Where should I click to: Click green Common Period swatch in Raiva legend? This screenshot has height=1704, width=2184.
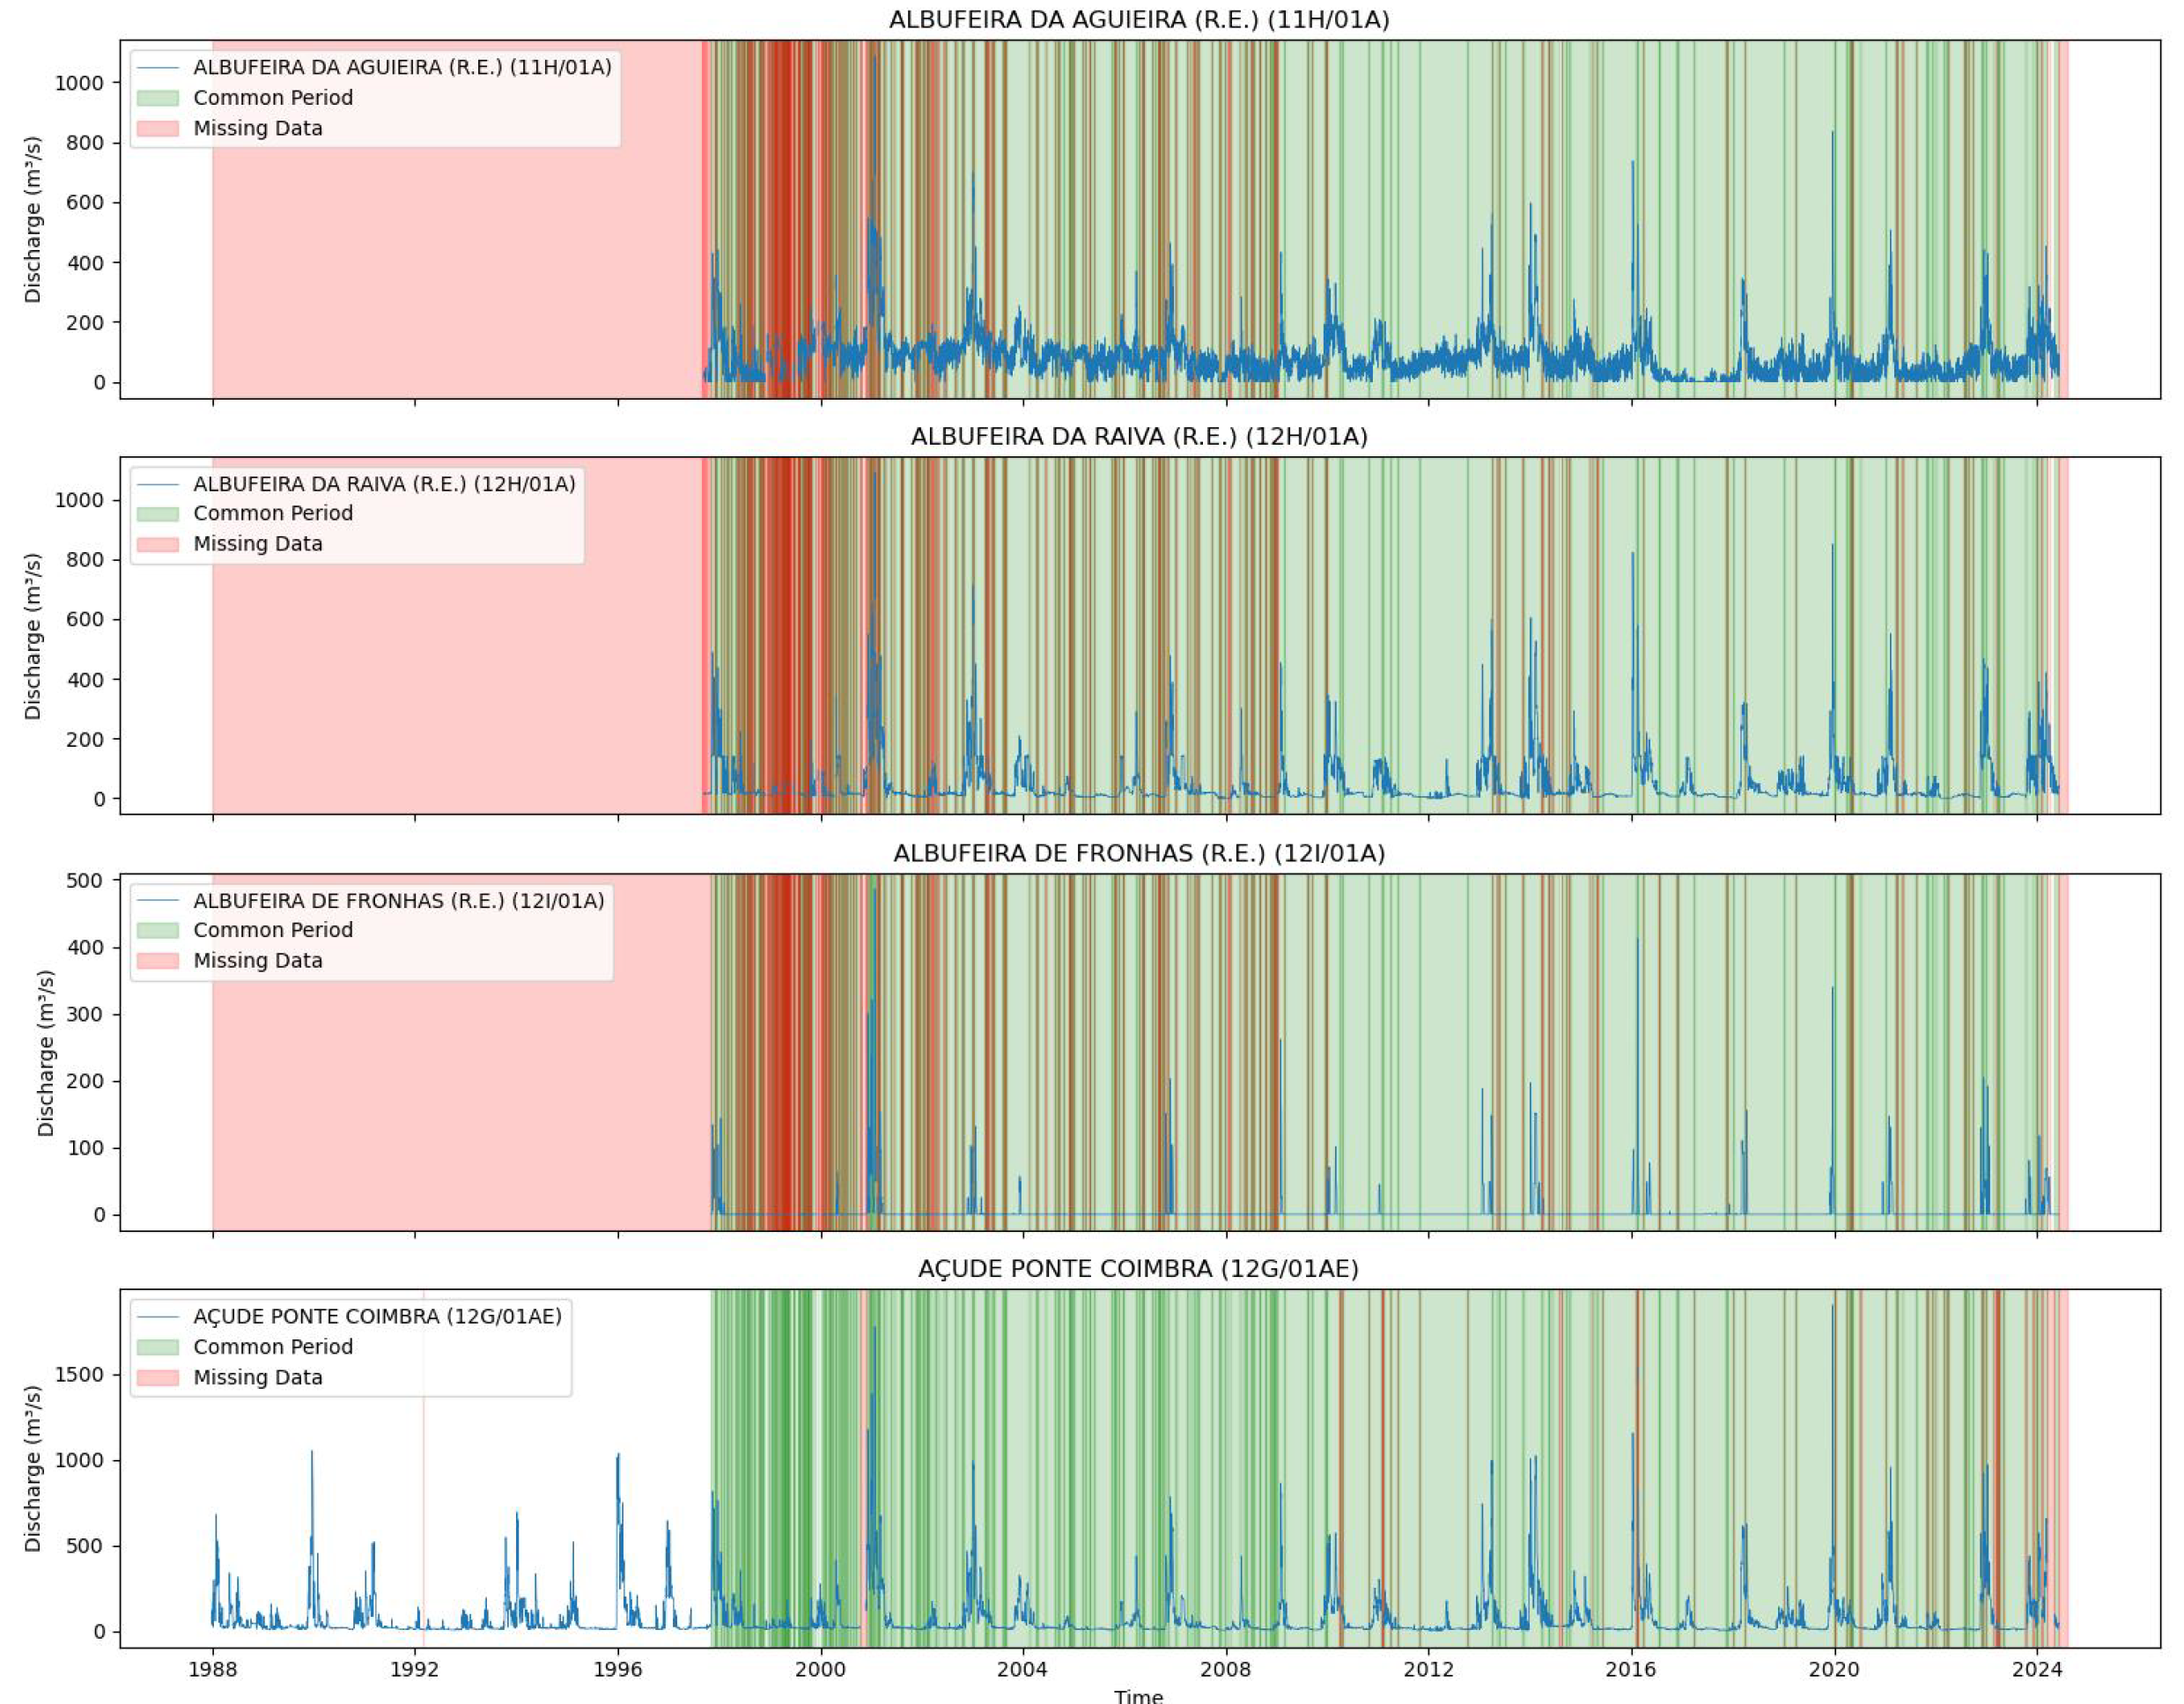coord(158,514)
